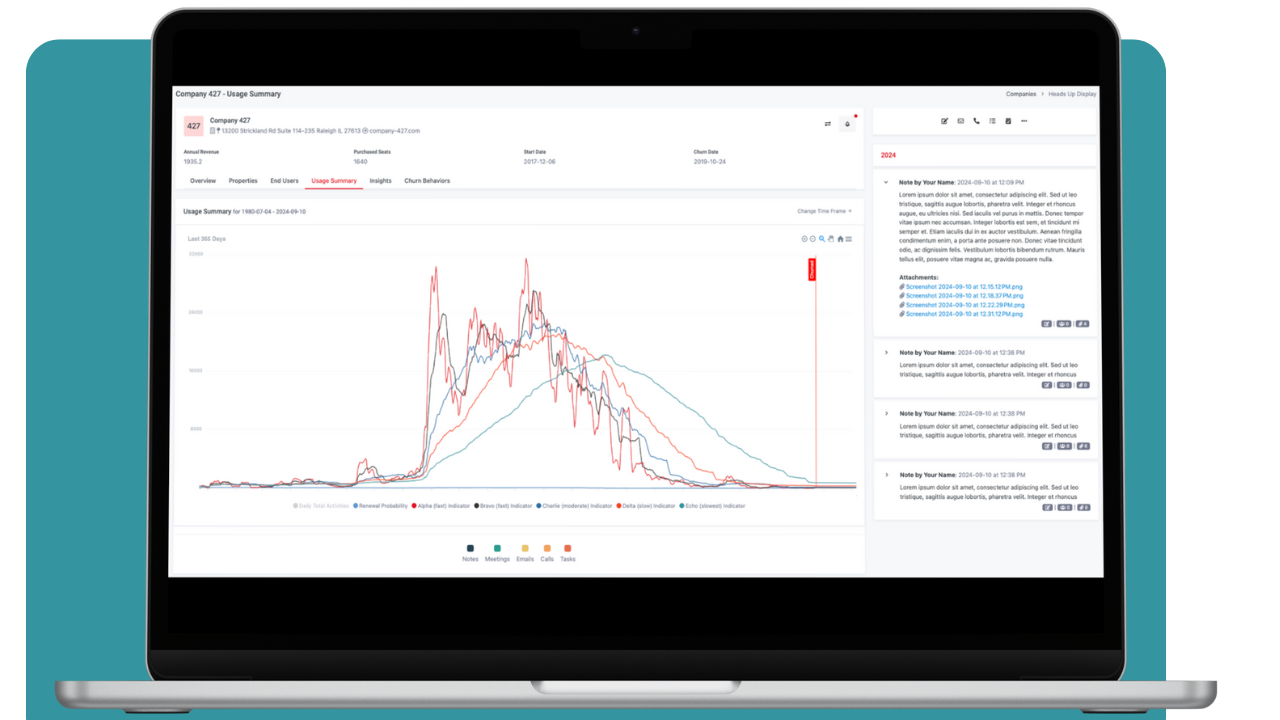The width and height of the screenshot is (1280, 720).
Task: Open the chart hamburger menu
Action: coord(849,239)
